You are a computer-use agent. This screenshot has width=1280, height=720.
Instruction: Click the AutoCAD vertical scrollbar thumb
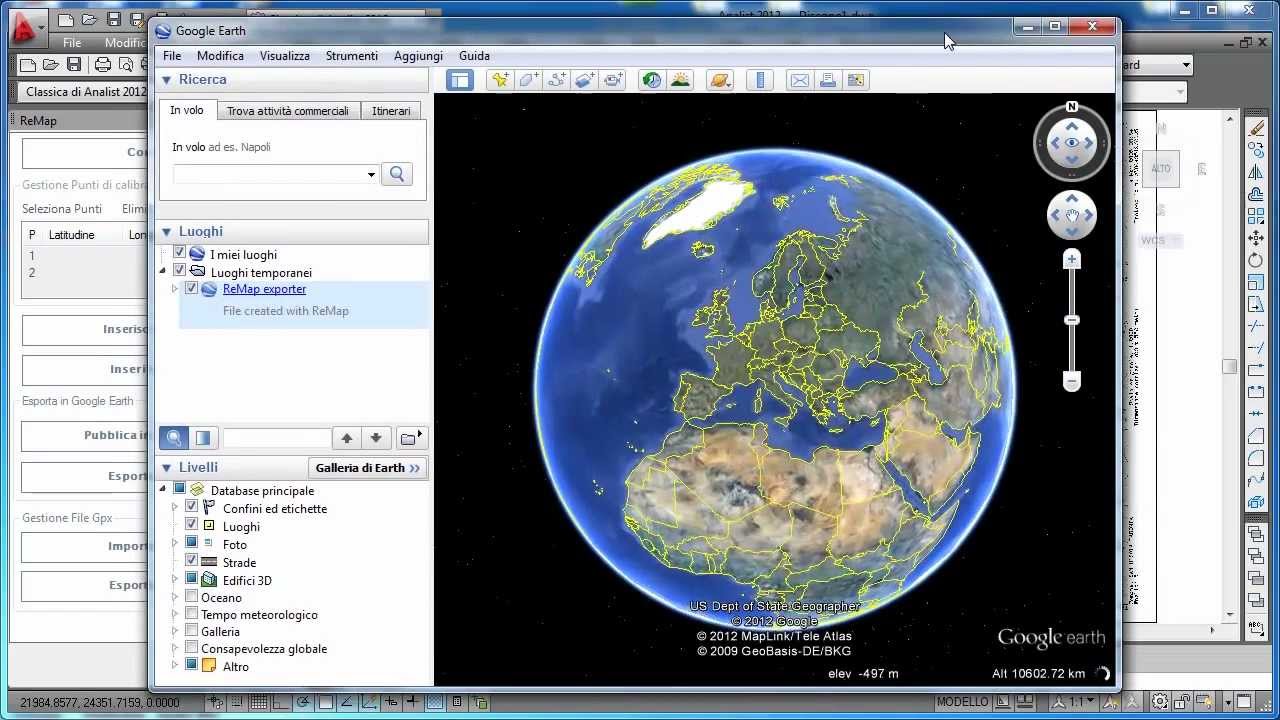click(1230, 367)
